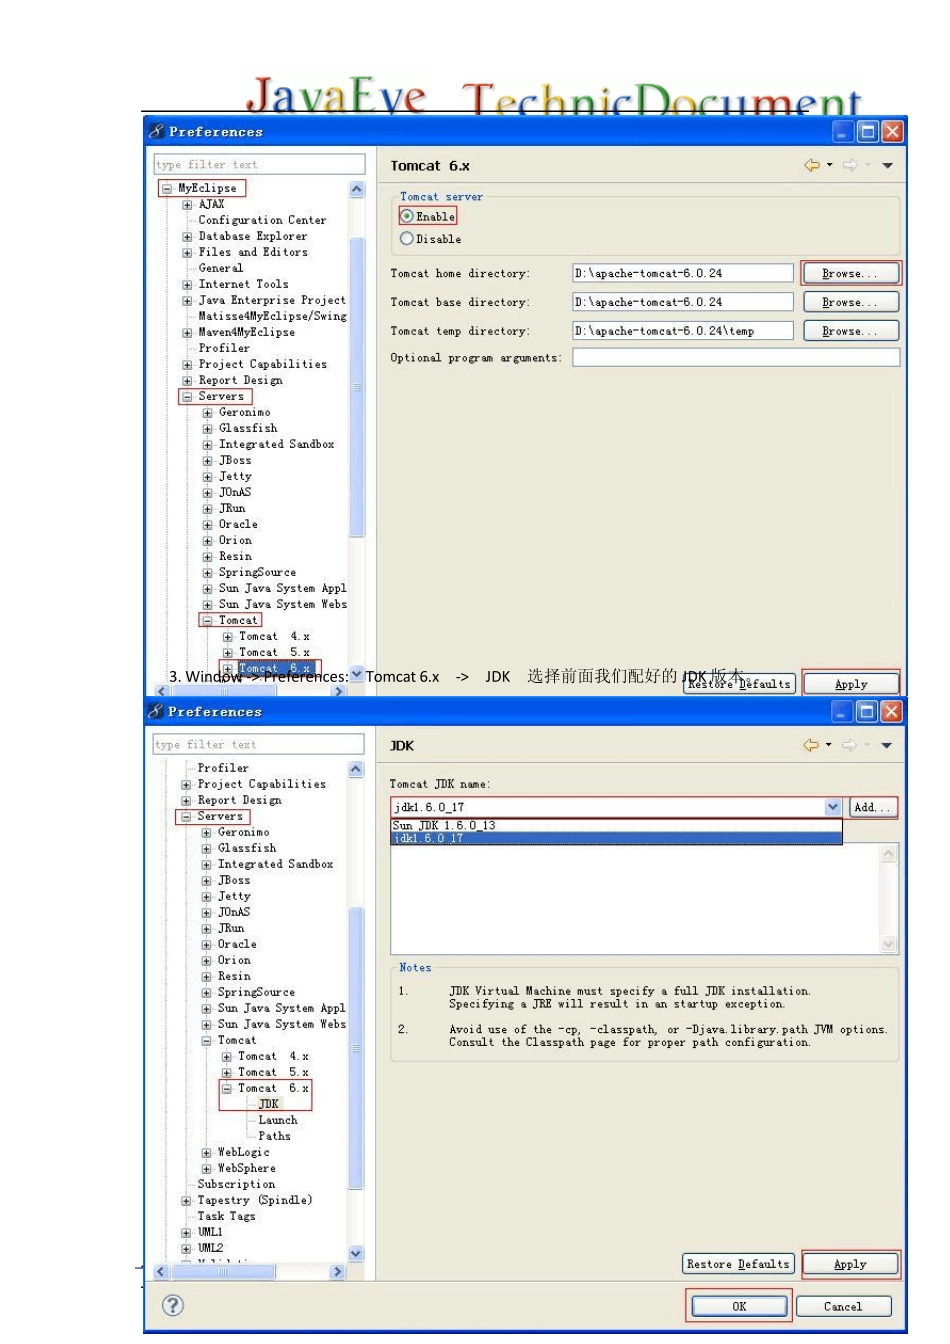
Task: Select the General tree item
Action: point(220,268)
